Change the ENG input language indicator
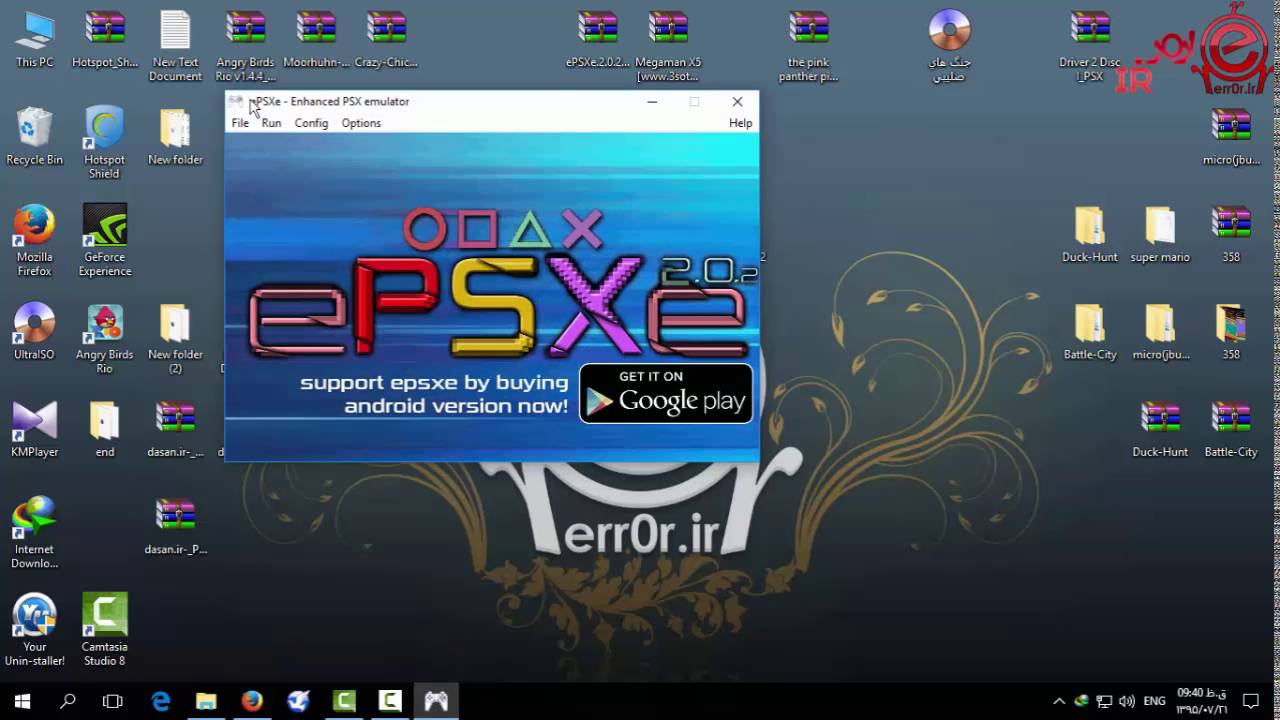 point(1154,701)
